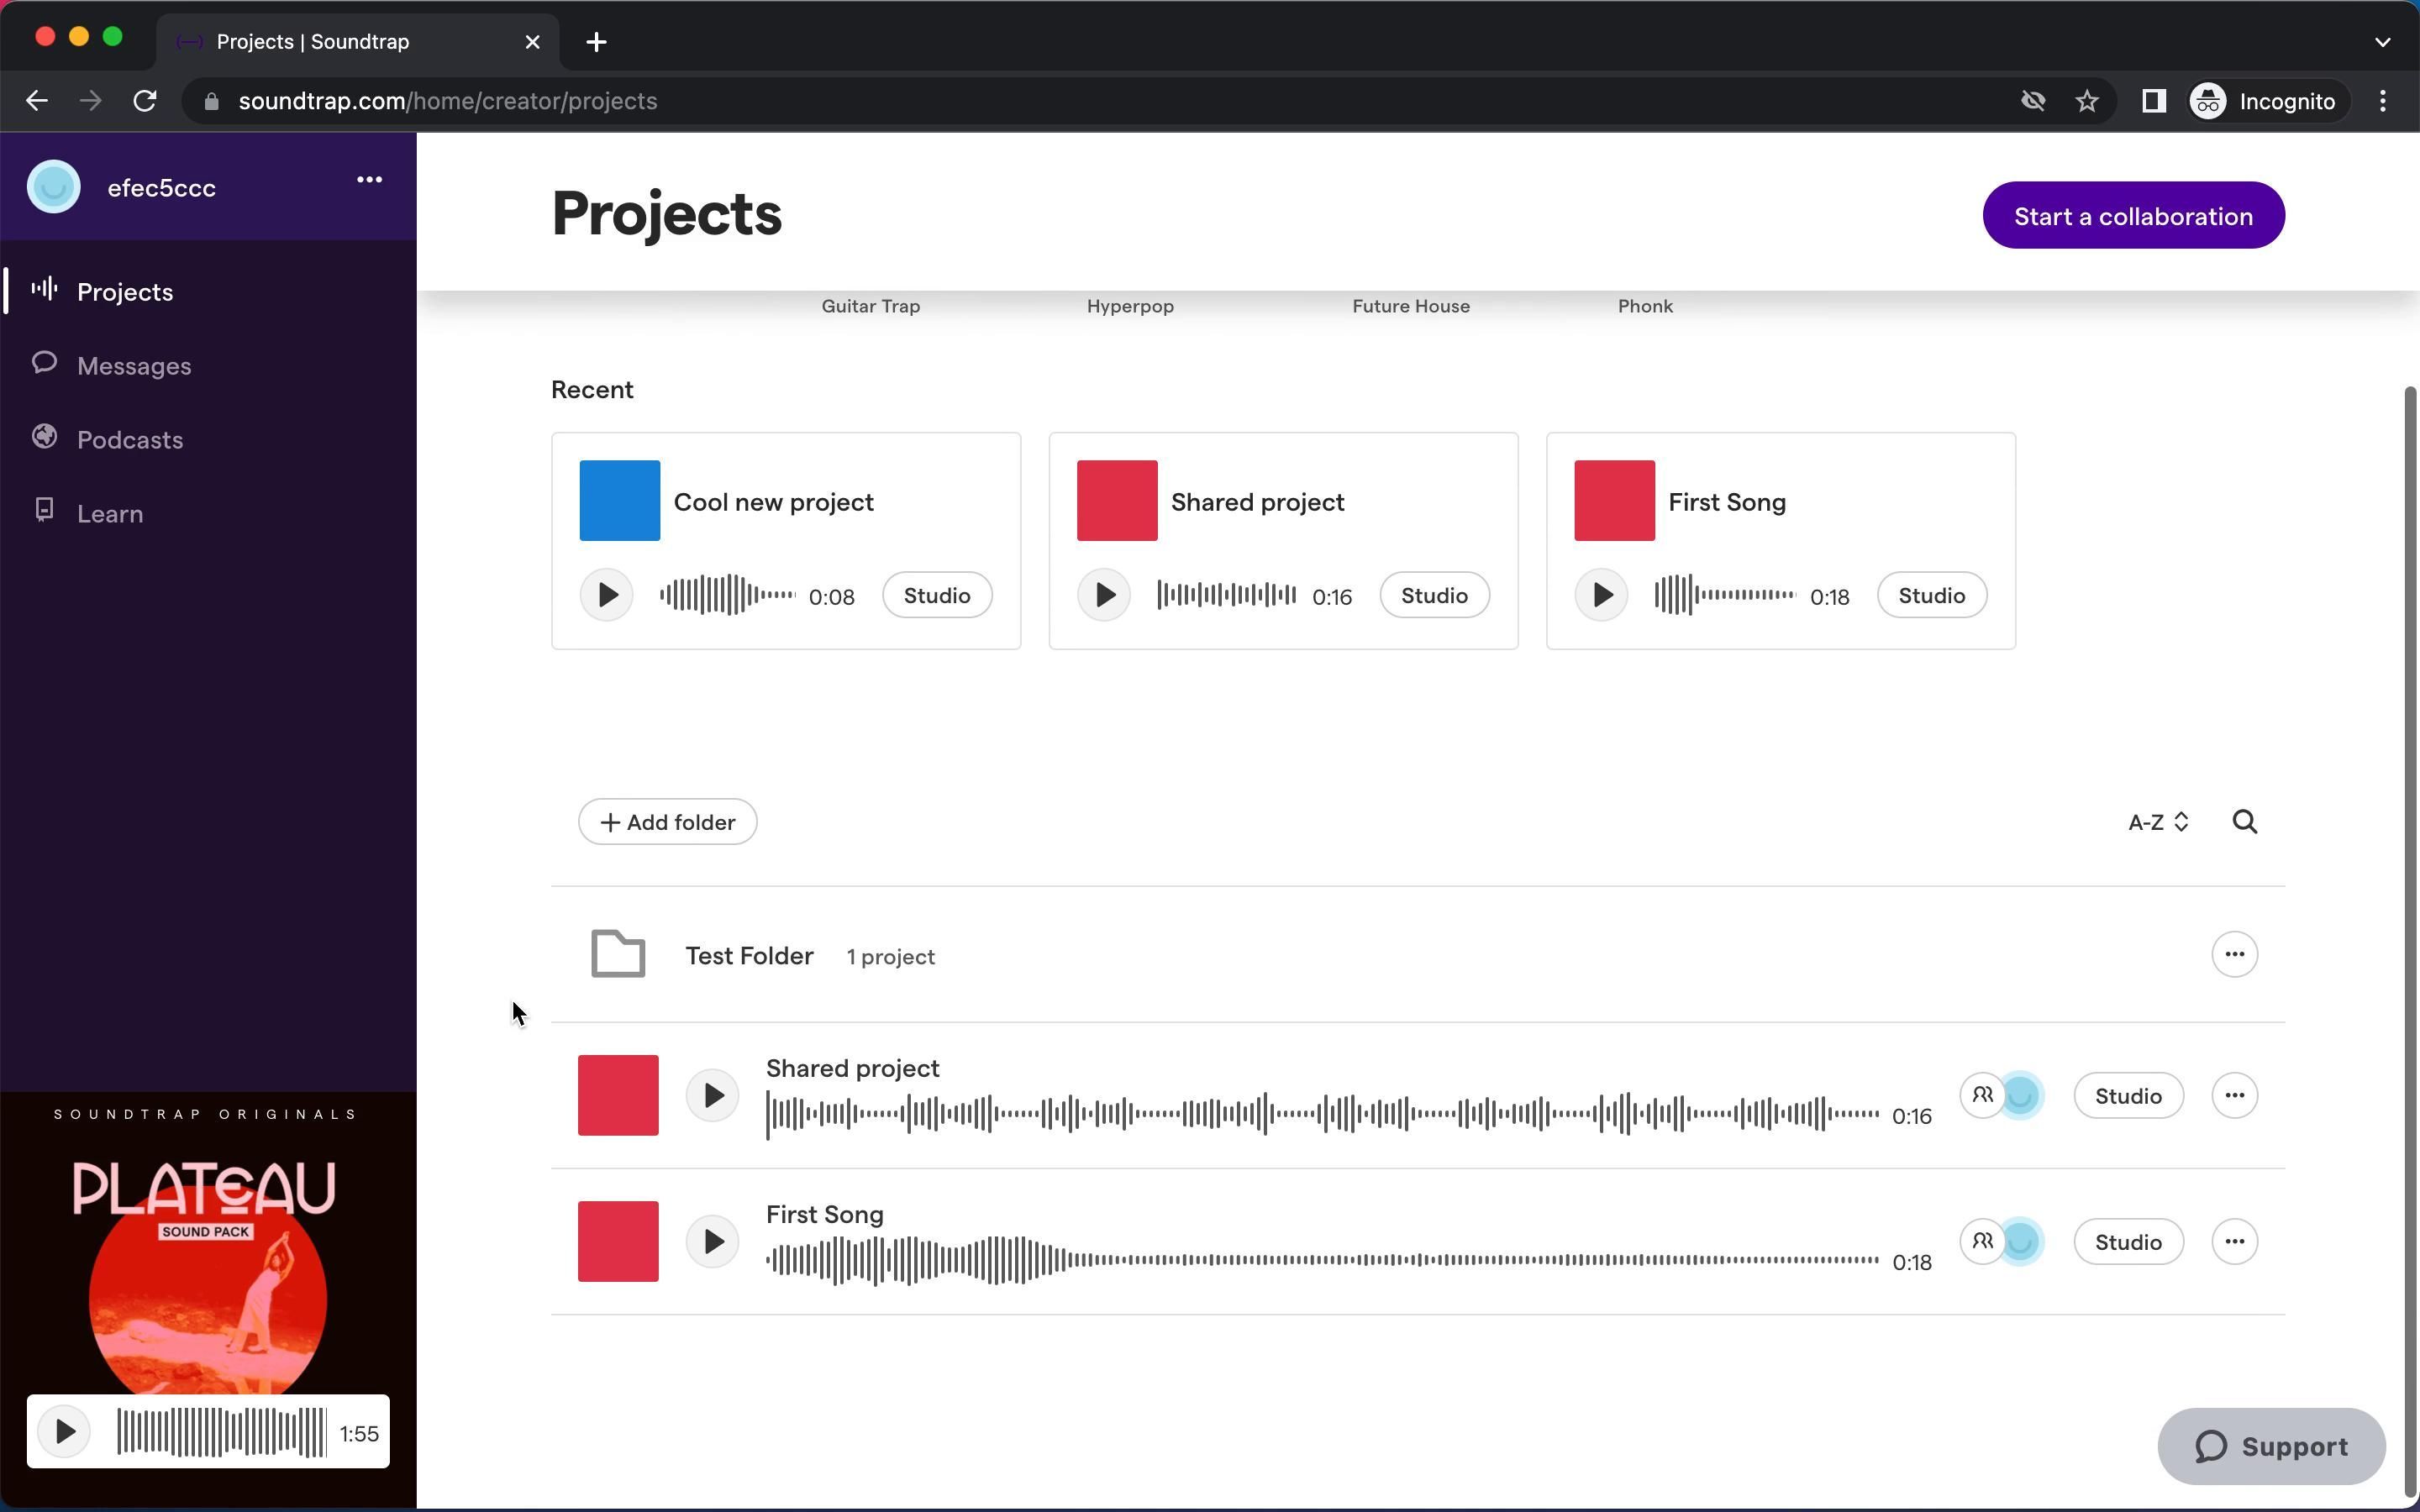The height and width of the screenshot is (1512, 2420).
Task: Open First Song row more options menu
Action: [x=2234, y=1241]
